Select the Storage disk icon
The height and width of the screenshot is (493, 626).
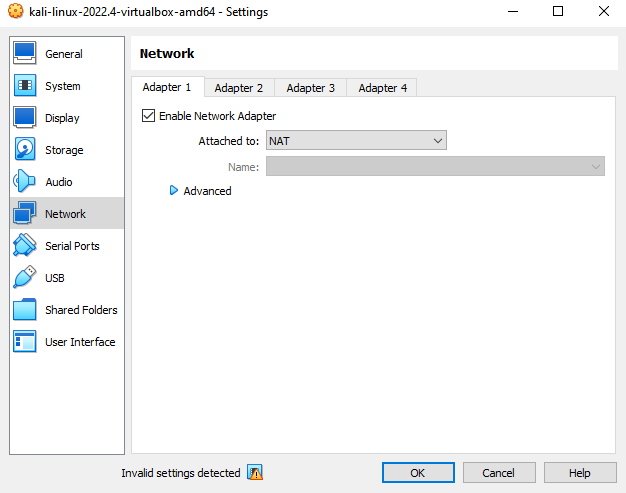coord(25,150)
